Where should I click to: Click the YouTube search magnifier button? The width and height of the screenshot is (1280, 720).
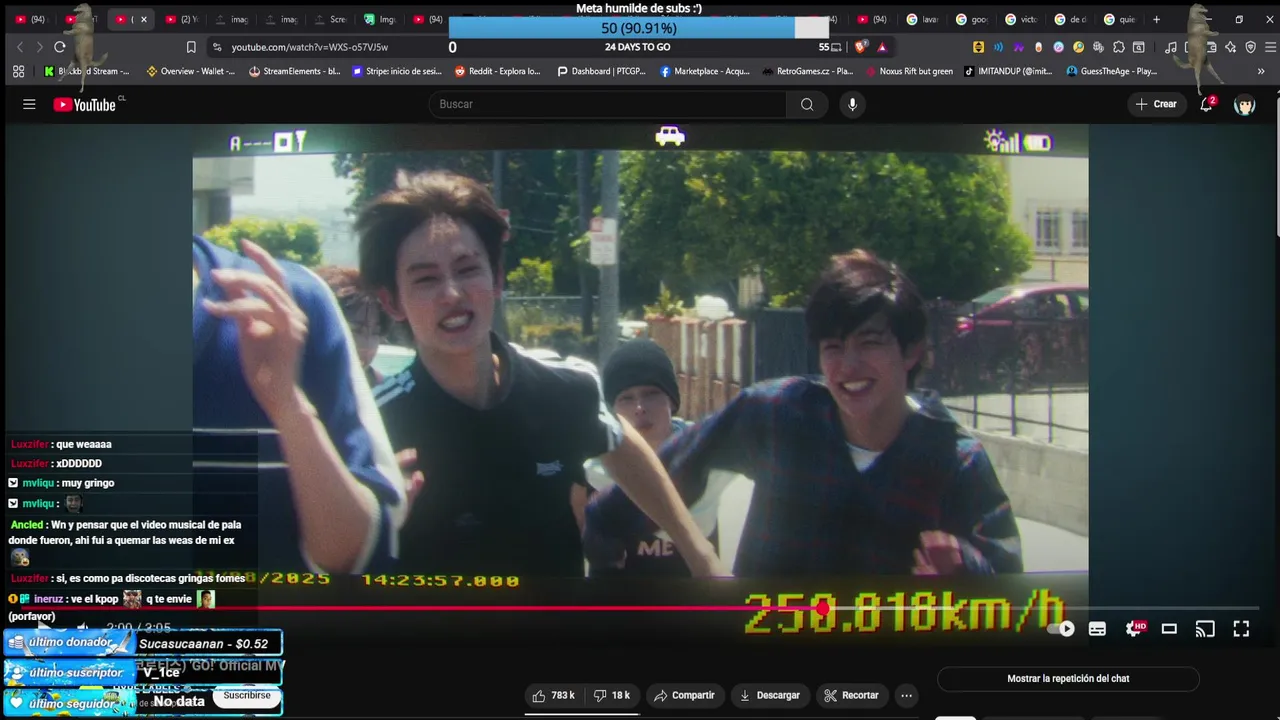click(x=807, y=104)
